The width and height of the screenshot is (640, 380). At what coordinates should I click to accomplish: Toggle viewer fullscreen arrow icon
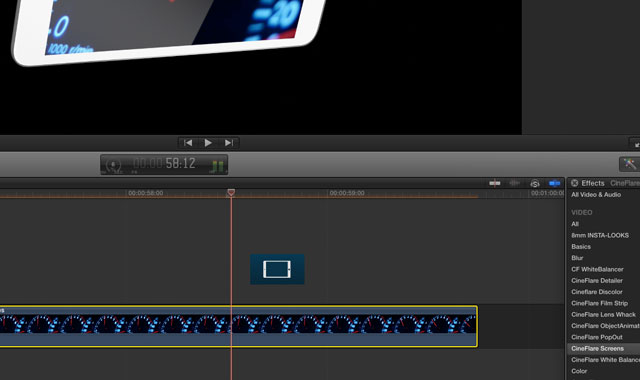pyautogui.click(x=636, y=144)
